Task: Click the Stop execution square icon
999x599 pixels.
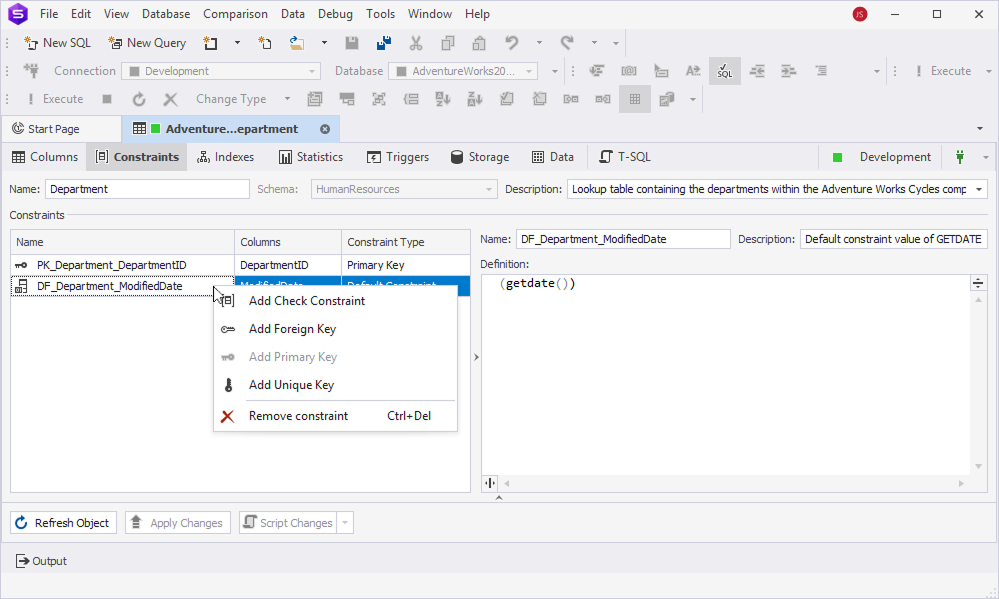Action: point(107,99)
